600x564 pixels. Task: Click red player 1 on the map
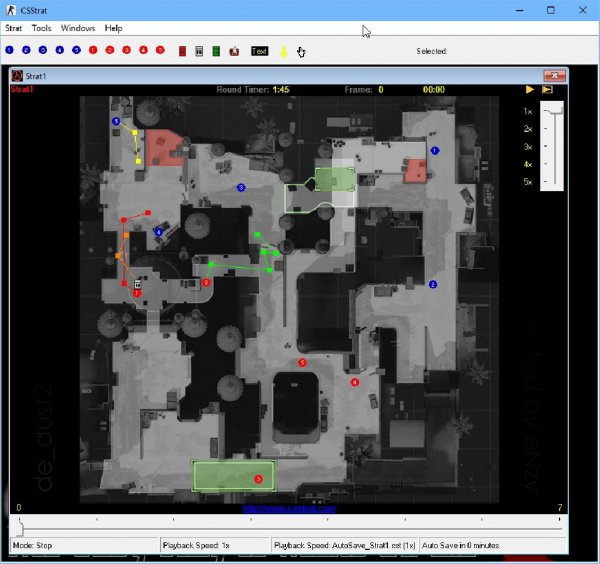coord(137,293)
